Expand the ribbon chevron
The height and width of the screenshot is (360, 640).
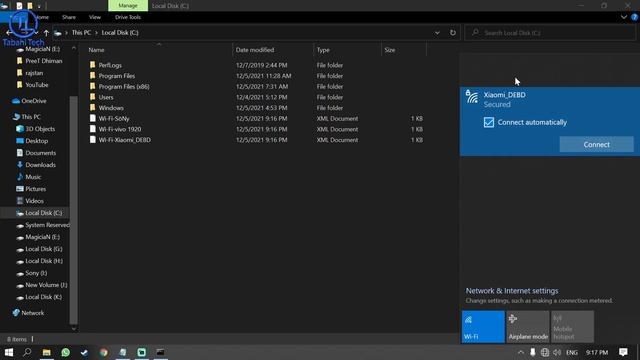(x=624, y=17)
